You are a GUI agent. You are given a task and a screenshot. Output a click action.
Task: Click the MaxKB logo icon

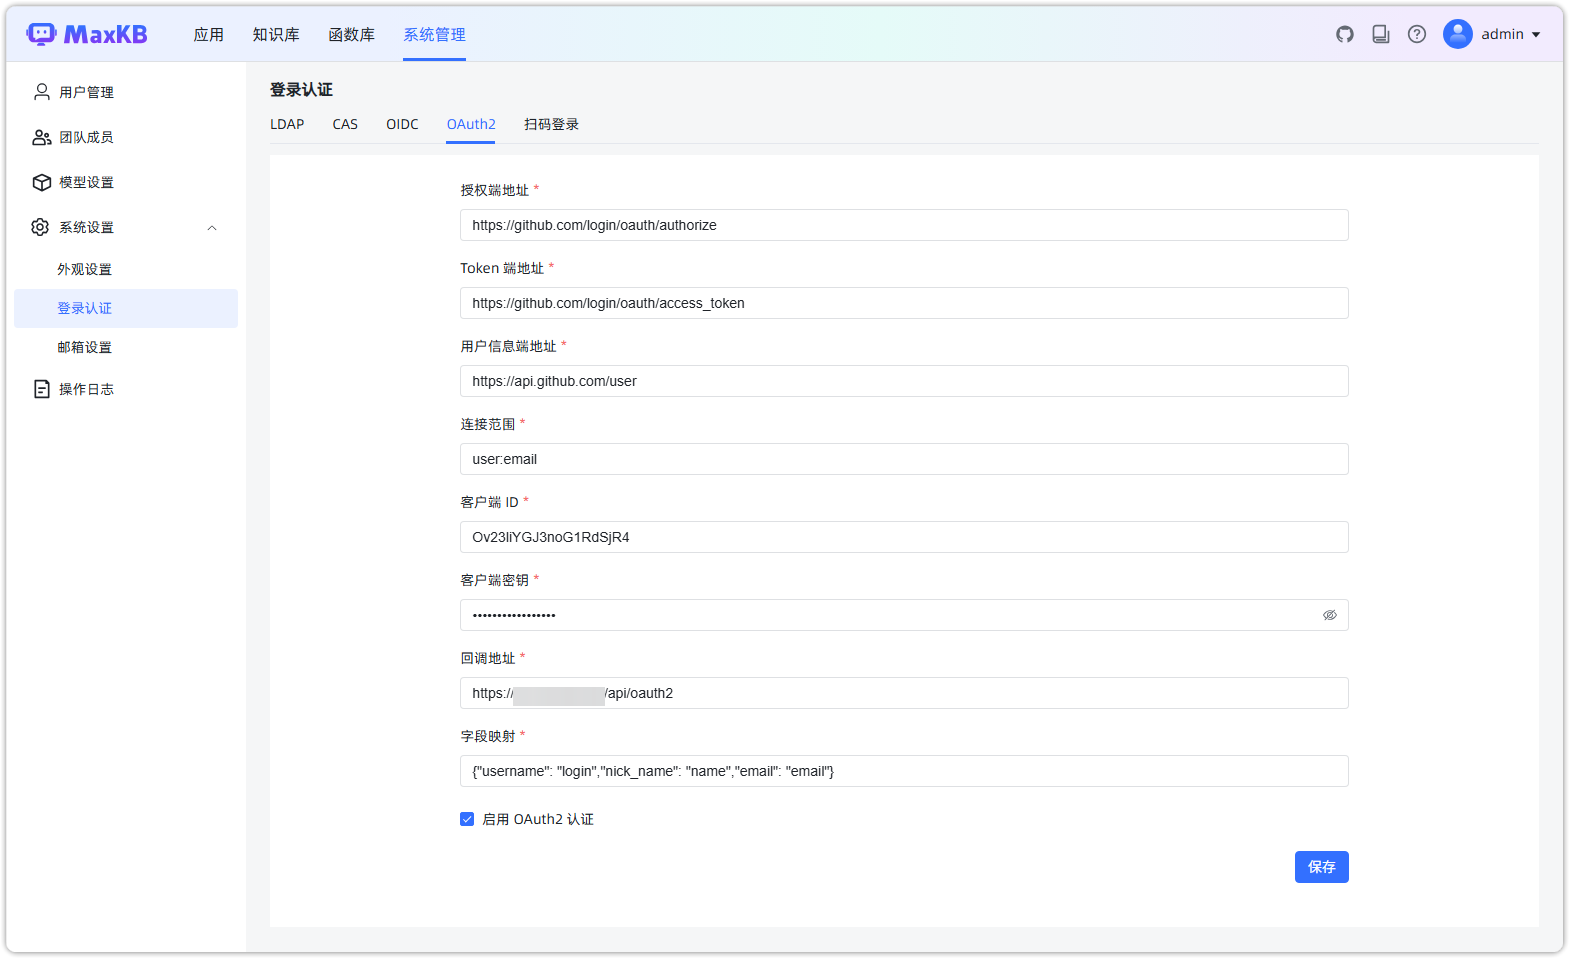tap(42, 34)
